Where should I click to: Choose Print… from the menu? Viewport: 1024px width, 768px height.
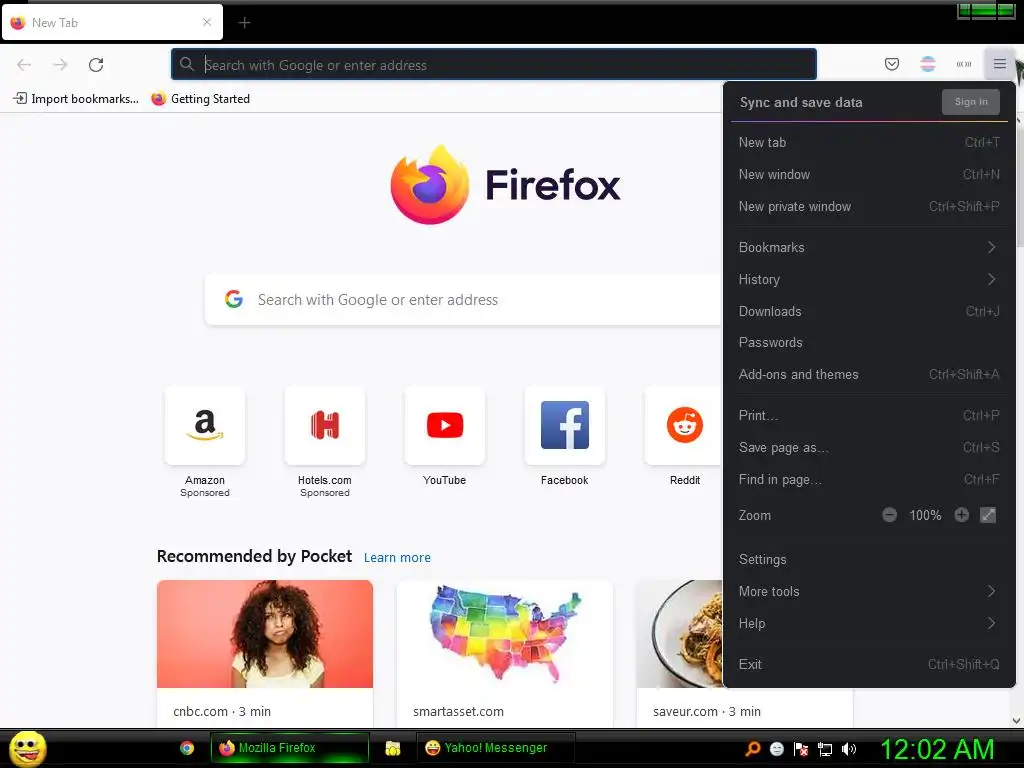point(869,415)
